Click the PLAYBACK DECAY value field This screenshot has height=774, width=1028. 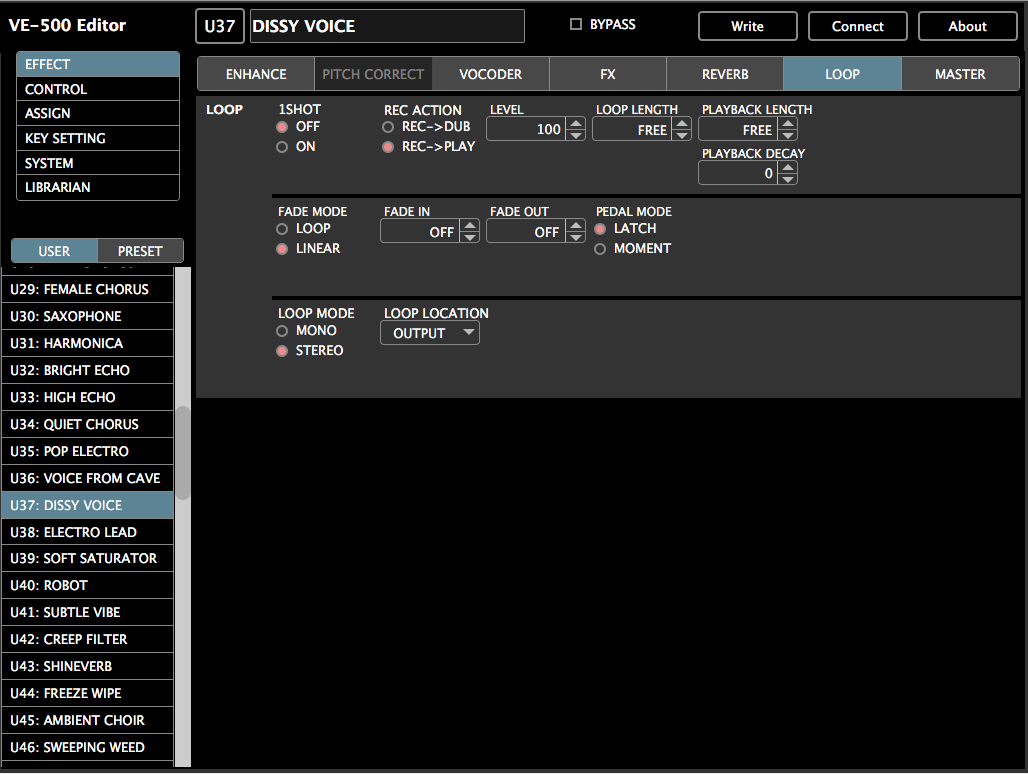pos(739,173)
